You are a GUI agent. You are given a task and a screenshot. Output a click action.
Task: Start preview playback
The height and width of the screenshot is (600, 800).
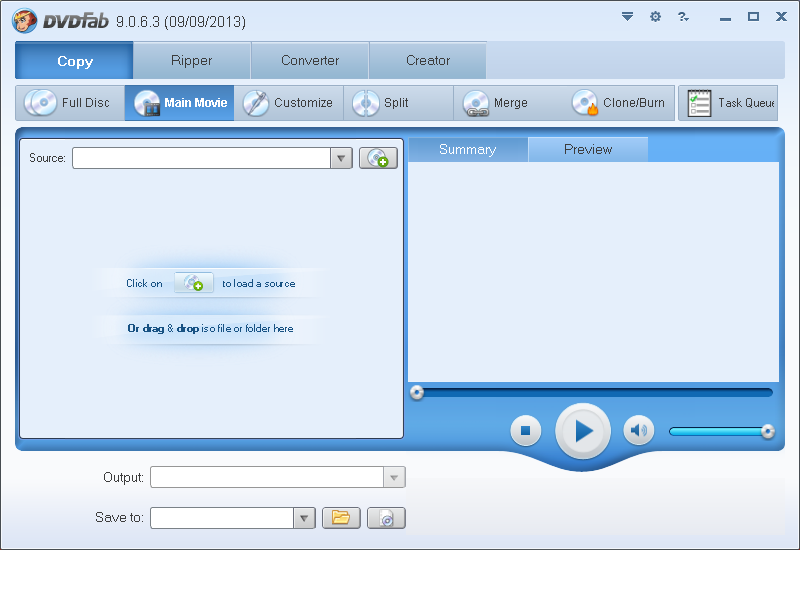(583, 431)
